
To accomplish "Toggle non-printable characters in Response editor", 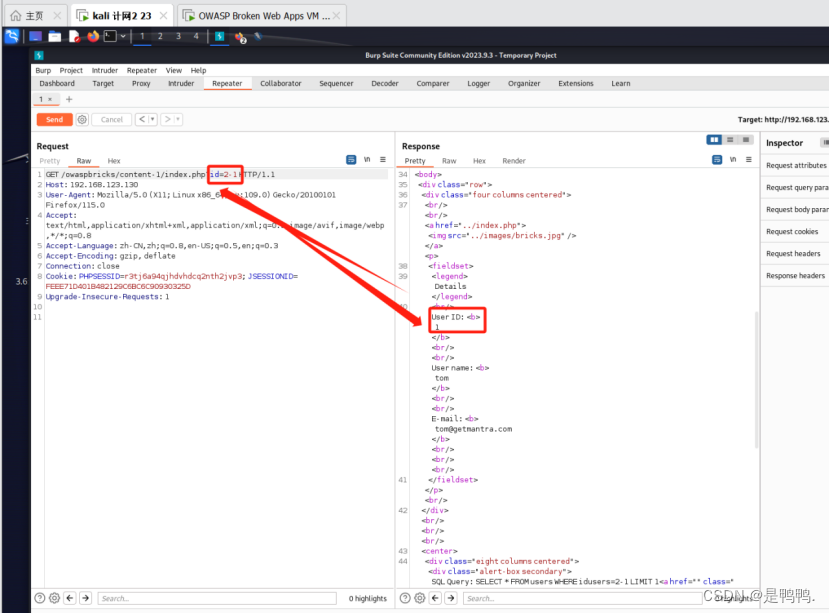I will [x=733, y=160].
